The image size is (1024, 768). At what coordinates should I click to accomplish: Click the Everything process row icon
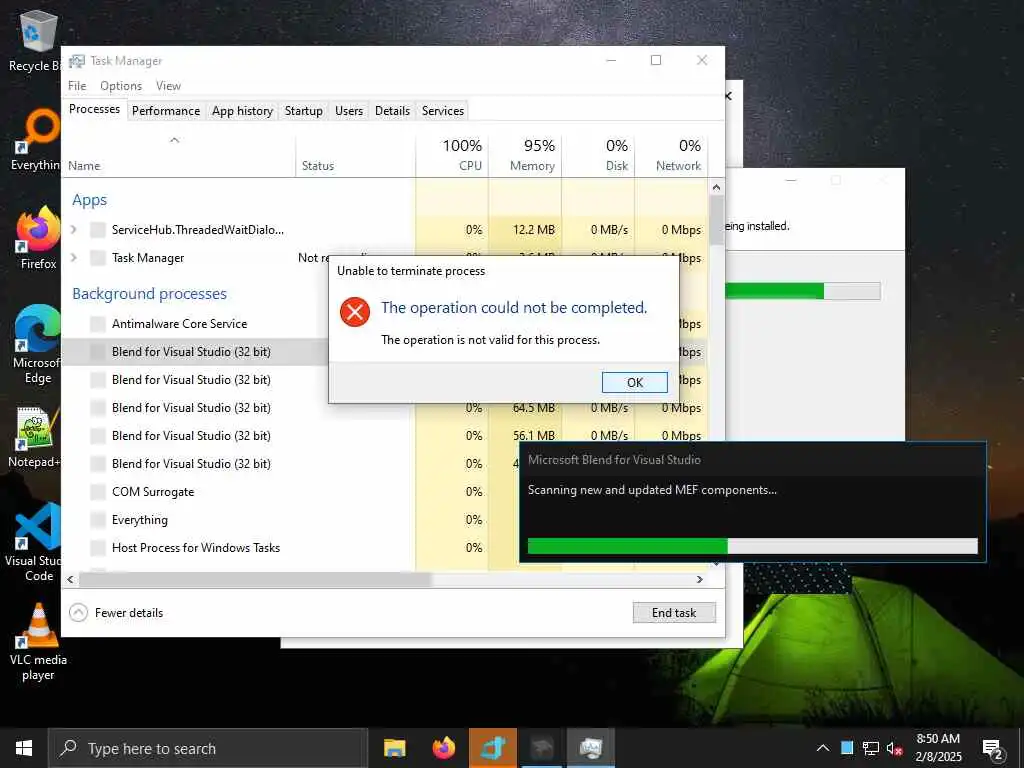(98, 520)
